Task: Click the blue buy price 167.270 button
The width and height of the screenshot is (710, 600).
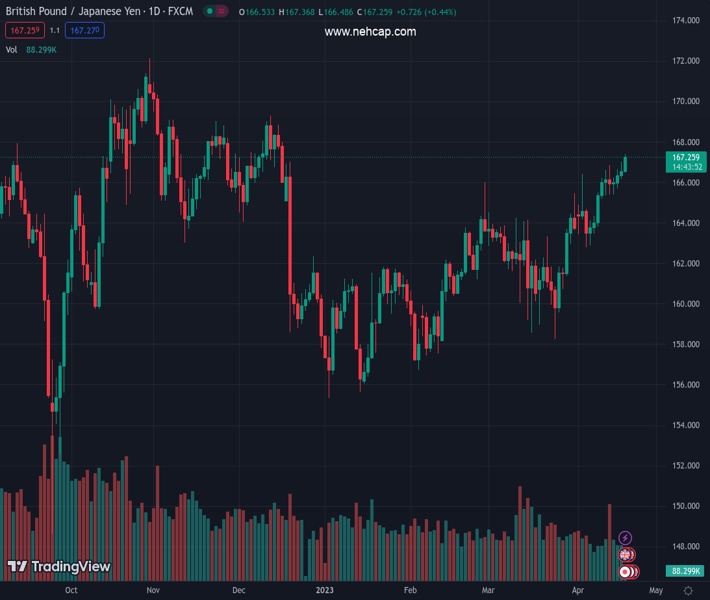Action: pos(87,31)
